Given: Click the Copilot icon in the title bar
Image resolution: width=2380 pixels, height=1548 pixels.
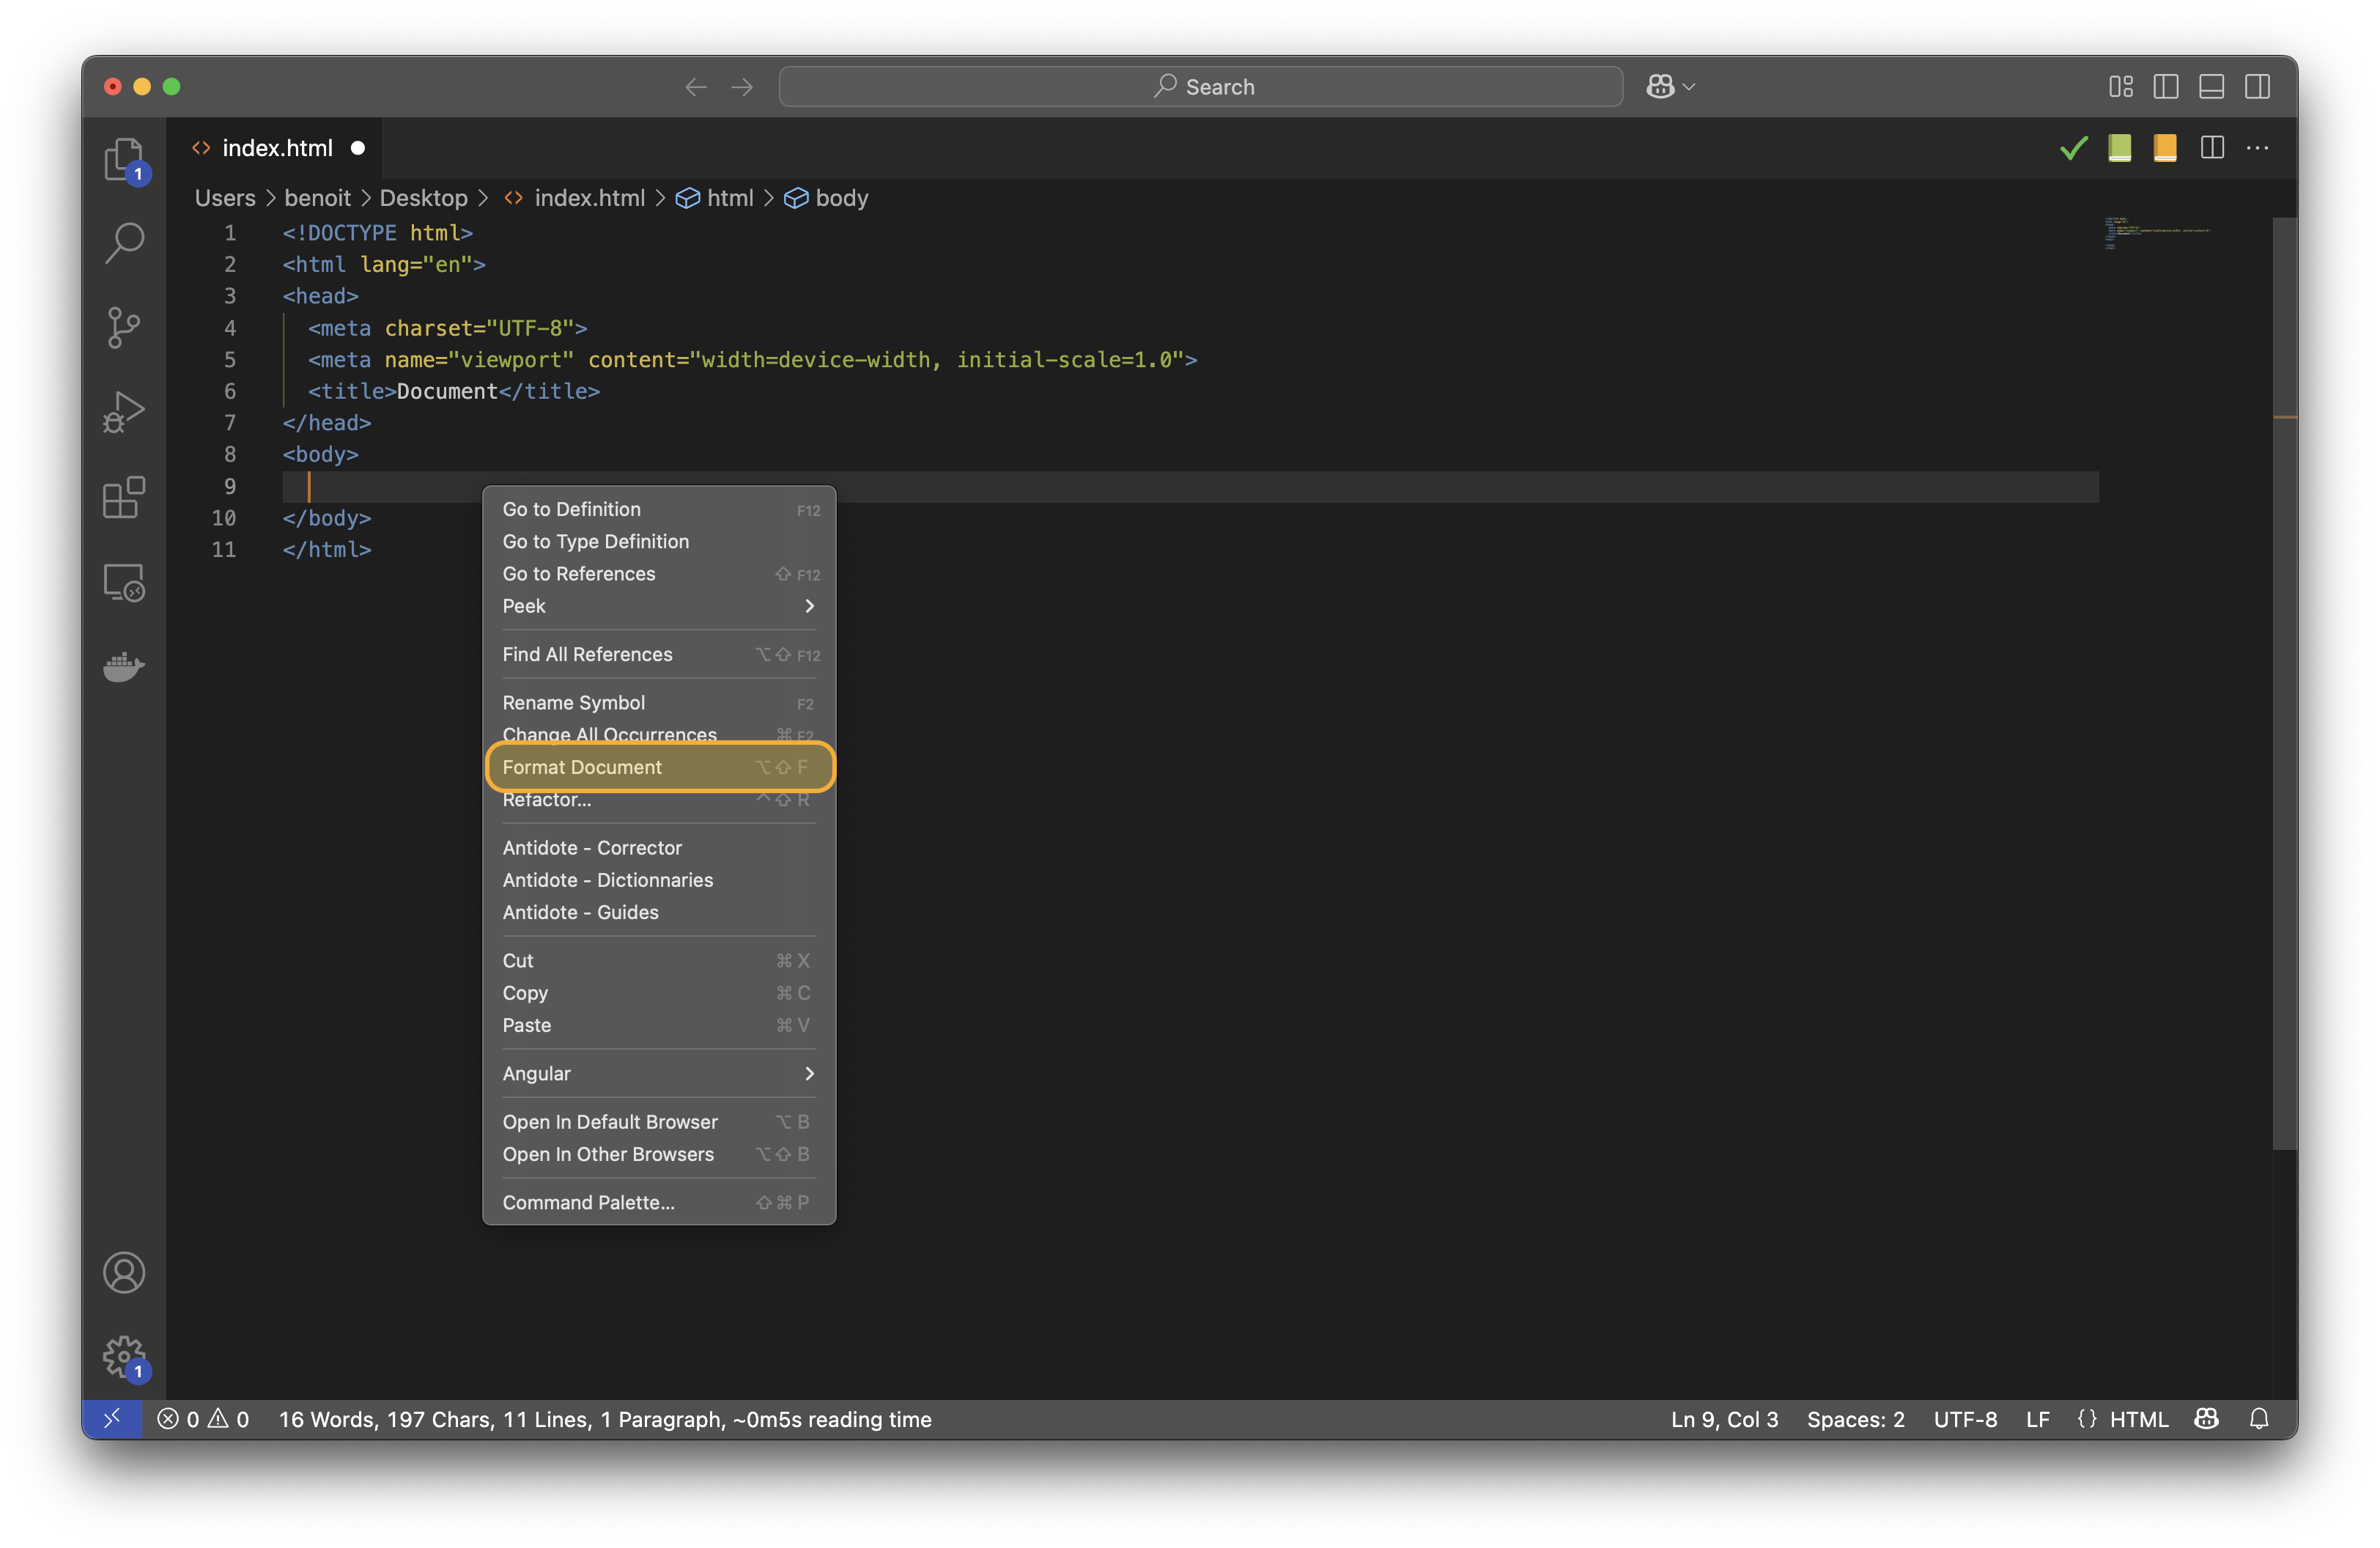Looking at the screenshot, I should [1660, 87].
